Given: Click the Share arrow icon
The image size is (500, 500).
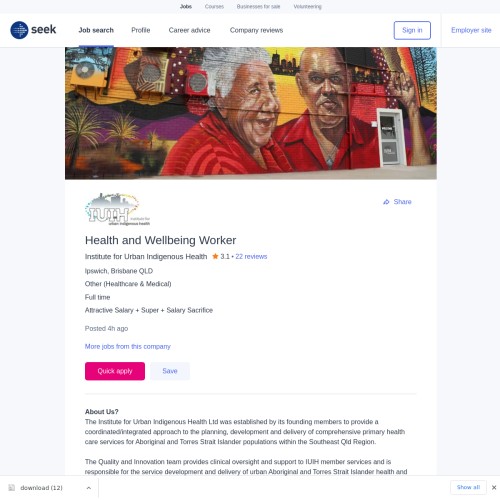Looking at the screenshot, I should pyautogui.click(x=386, y=202).
